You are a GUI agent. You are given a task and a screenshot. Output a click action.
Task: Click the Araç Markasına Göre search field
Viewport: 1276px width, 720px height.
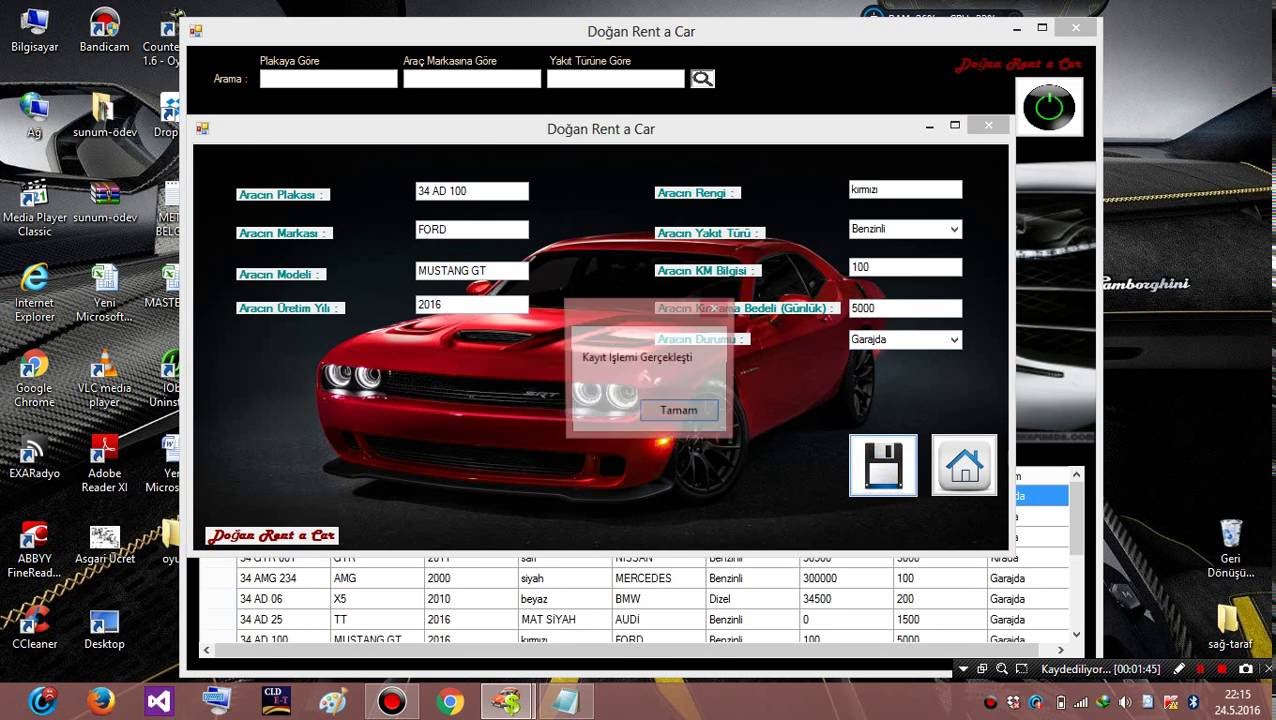(x=472, y=78)
